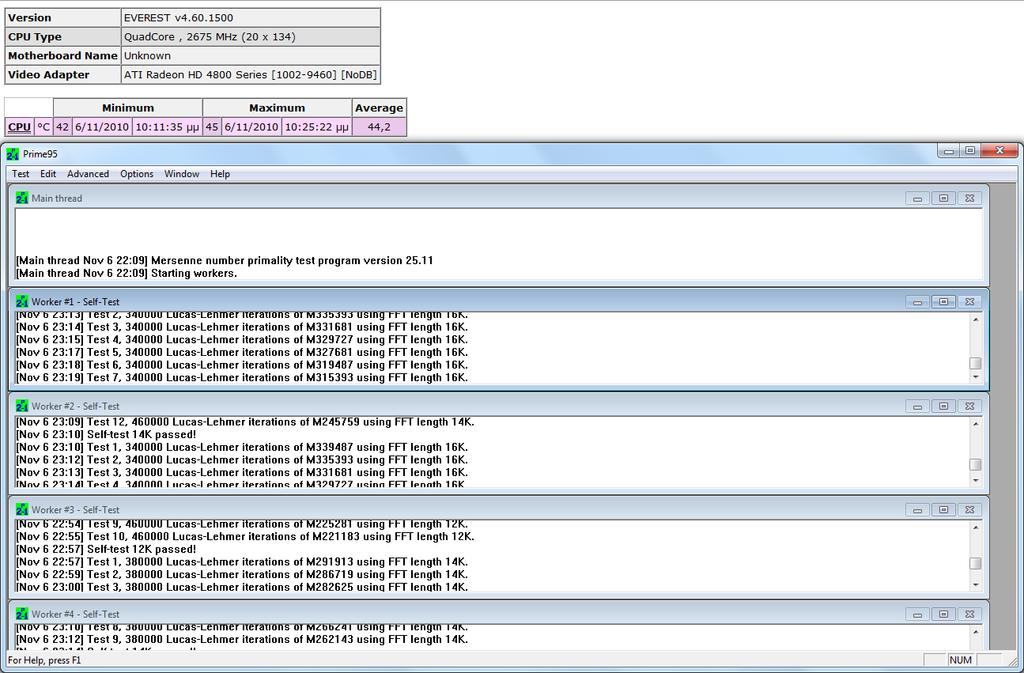Click the 'Self-test 12K passed!' line
Image resolution: width=1024 pixels, height=673 pixels.
[x=106, y=549]
